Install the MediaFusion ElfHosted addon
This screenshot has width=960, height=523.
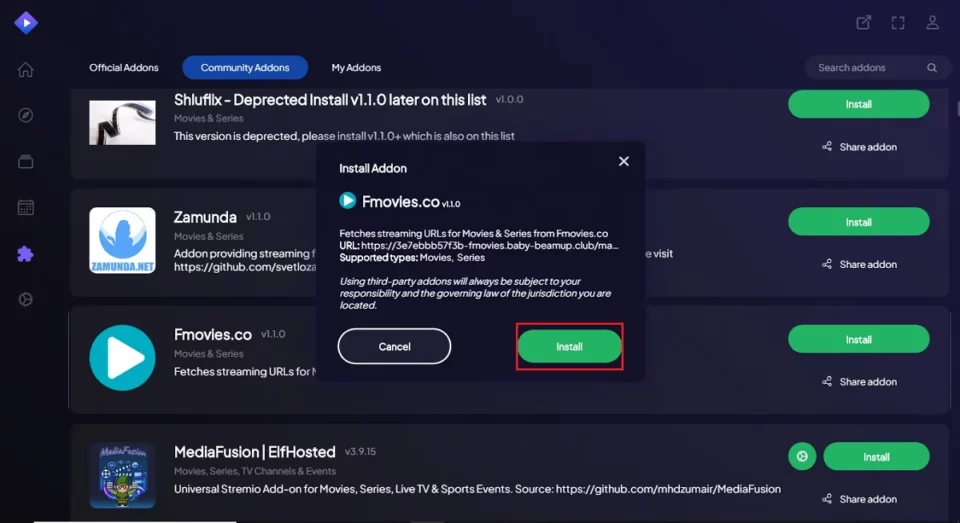[x=876, y=457]
